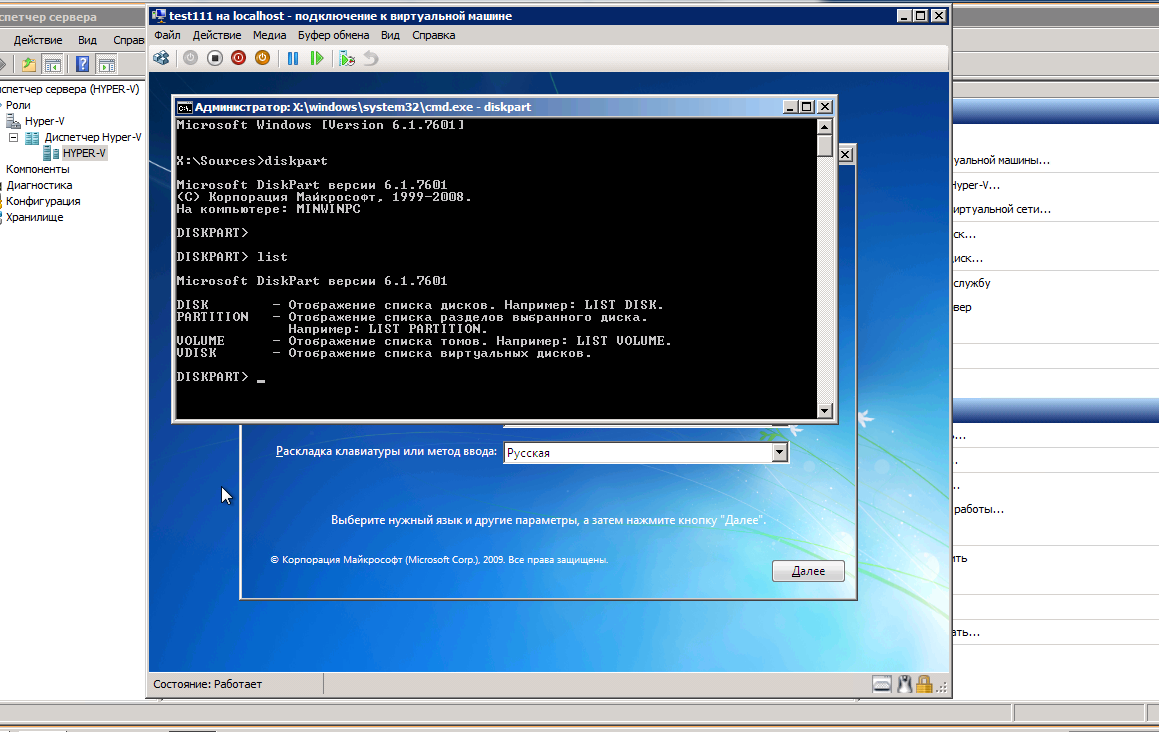Viewport: 1159px width, 732px height.
Task: Click 'Раскладка клавиатуры или метод ввода' label
Action: (x=387, y=451)
